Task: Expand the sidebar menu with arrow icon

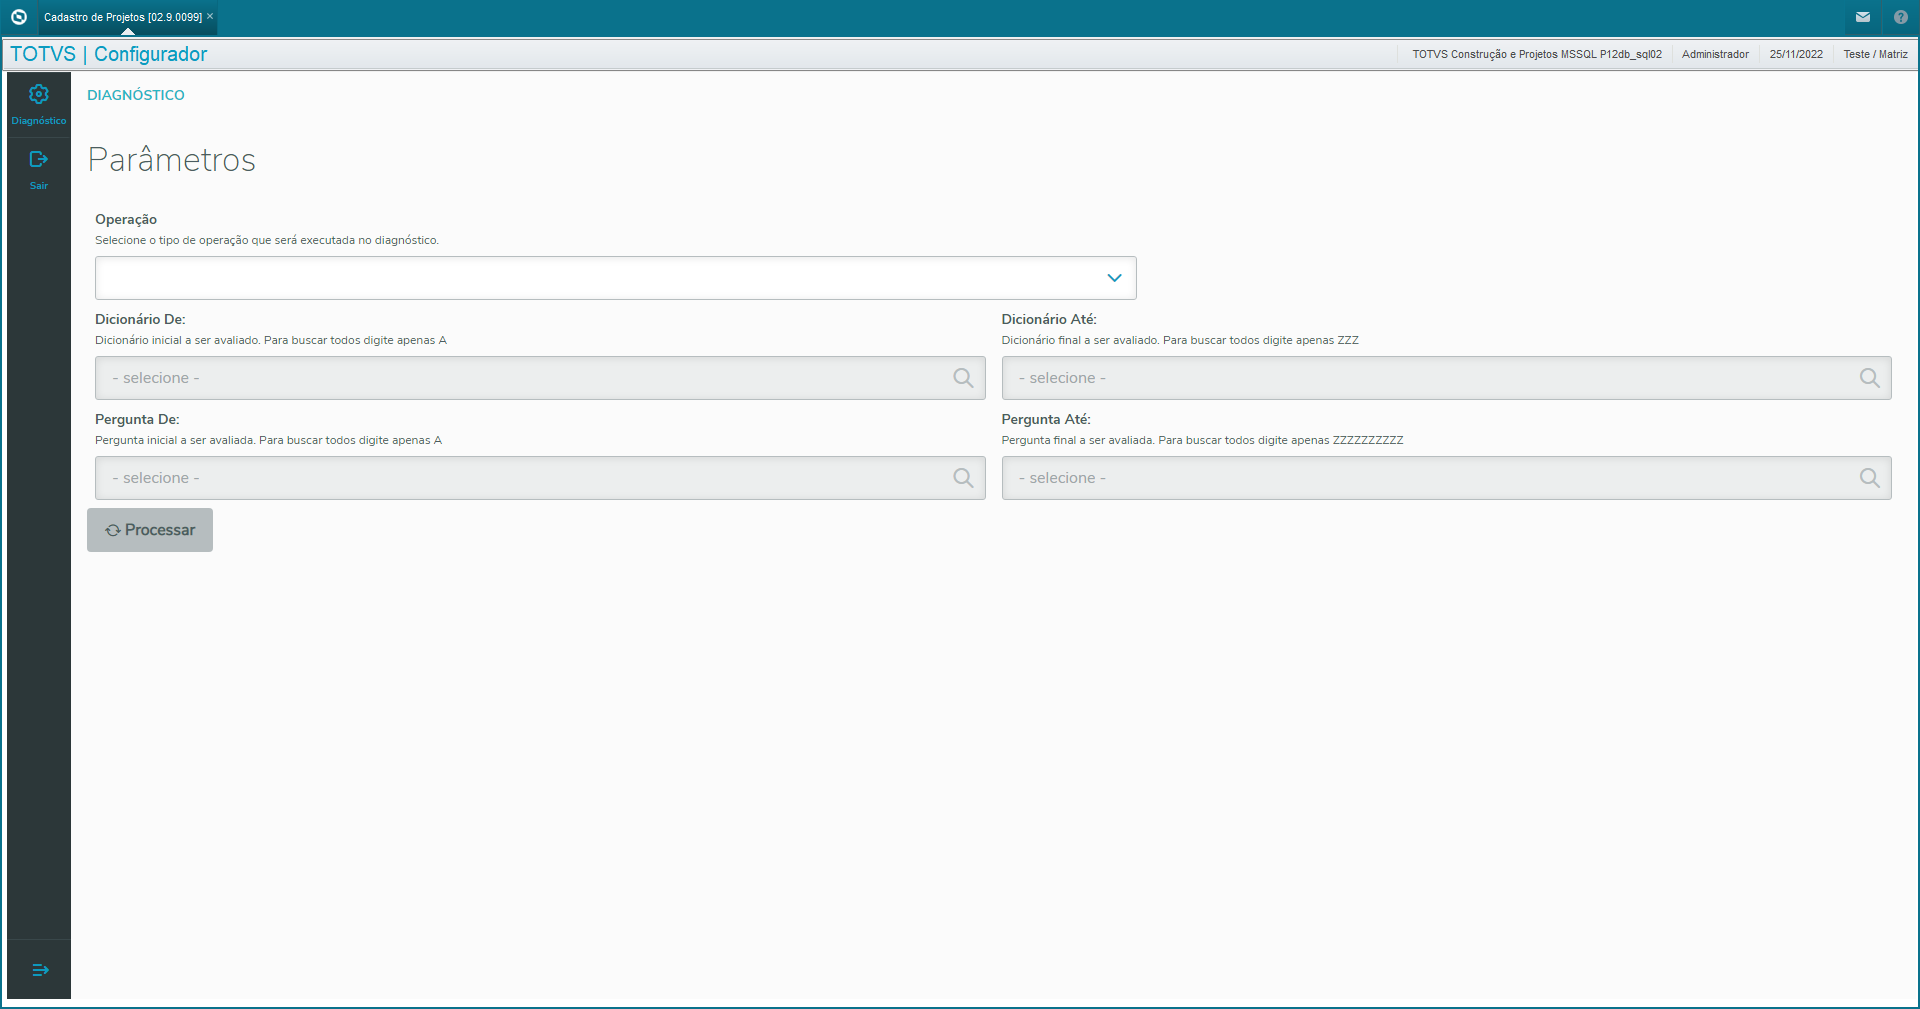Action: 40,970
